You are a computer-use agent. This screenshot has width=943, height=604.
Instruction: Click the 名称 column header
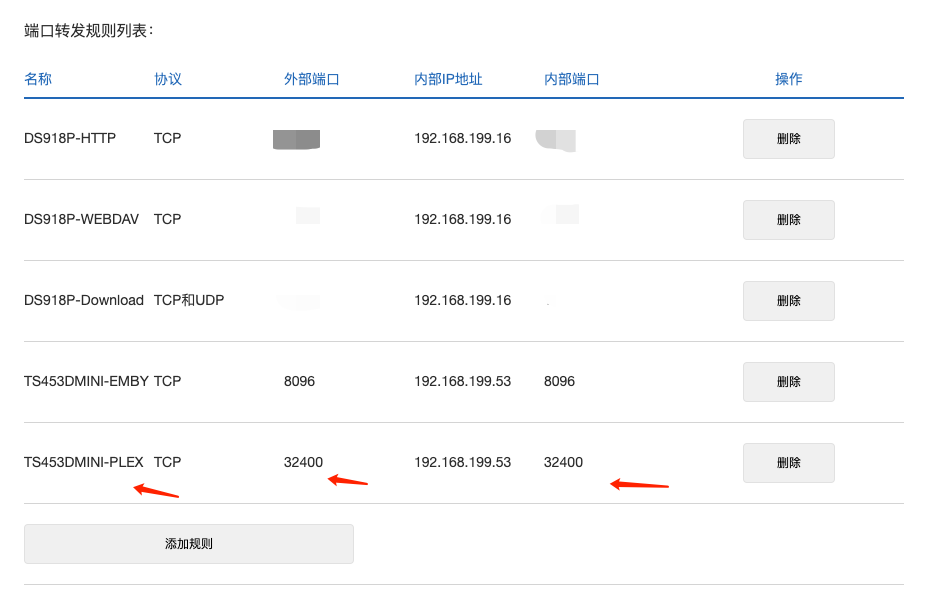[x=38, y=79]
